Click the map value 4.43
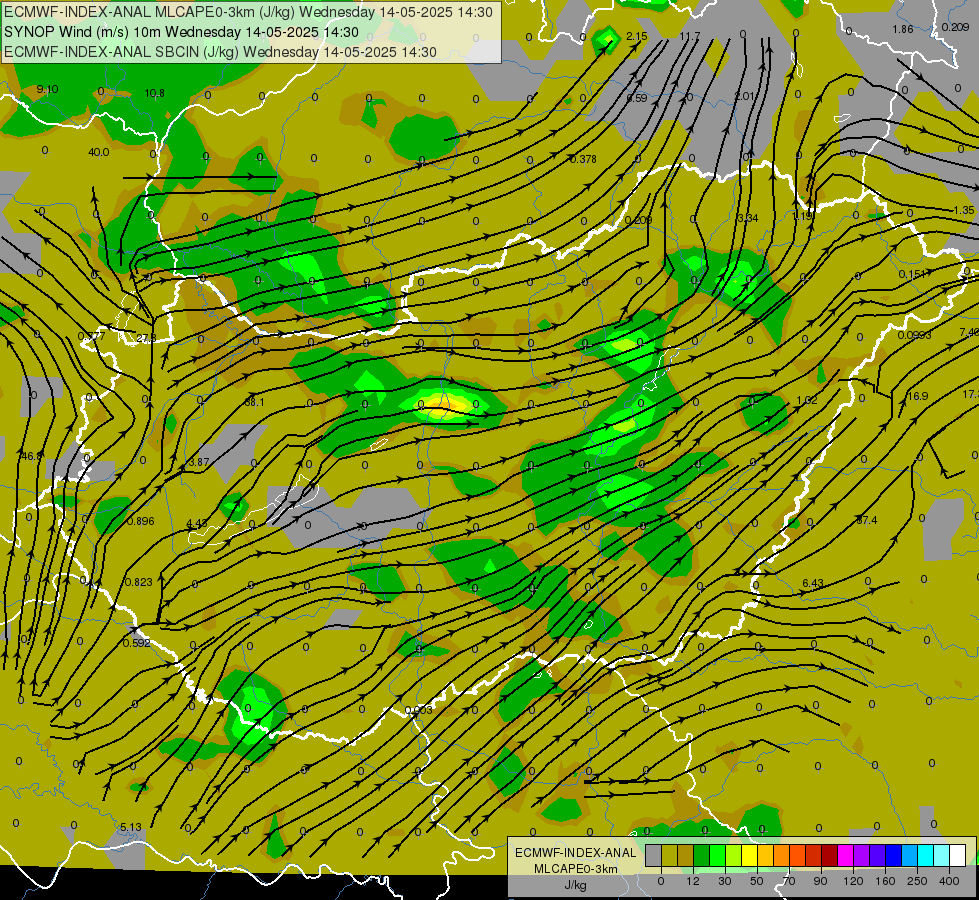Screen dimensions: 979x900 197,523
